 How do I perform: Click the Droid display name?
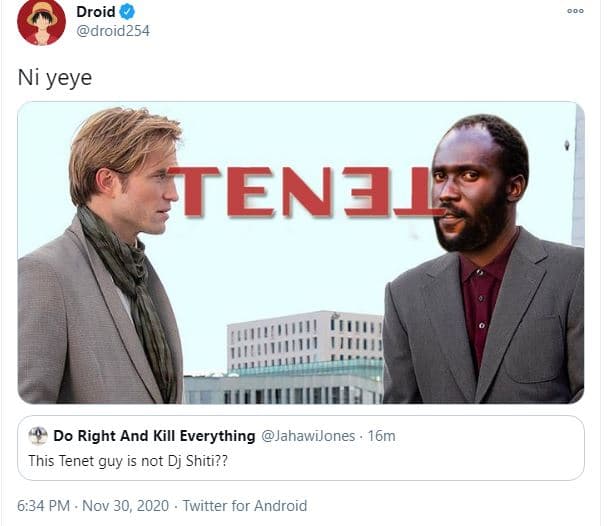[x=96, y=12]
